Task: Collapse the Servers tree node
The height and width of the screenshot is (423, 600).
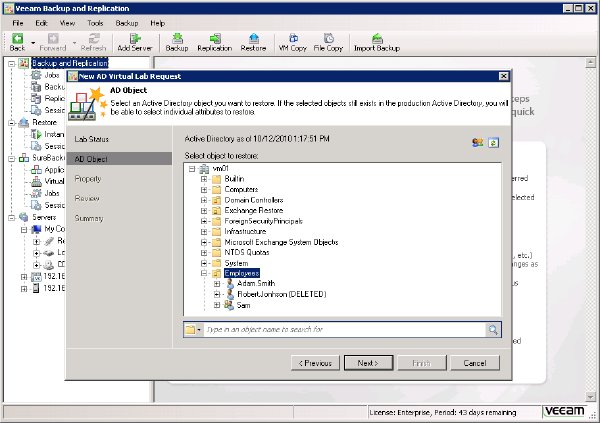Action: 12,217
